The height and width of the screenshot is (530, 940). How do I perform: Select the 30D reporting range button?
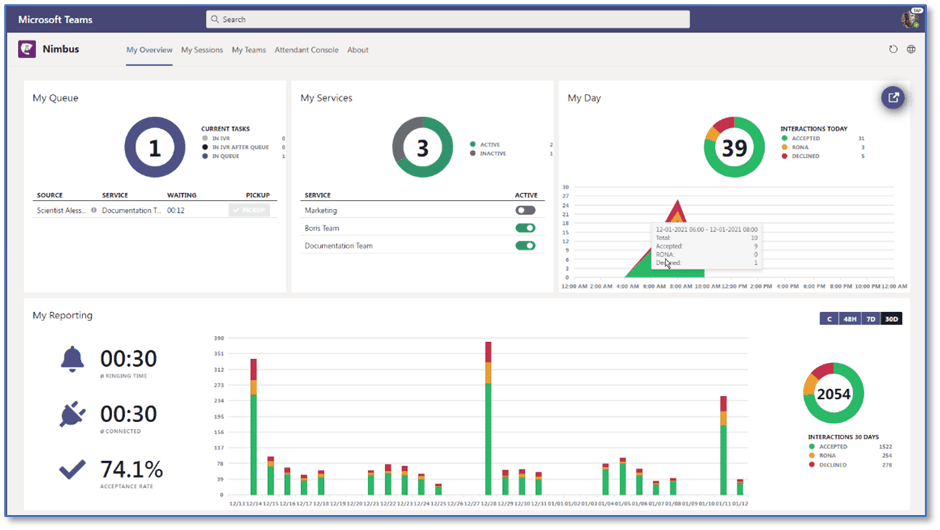891,319
